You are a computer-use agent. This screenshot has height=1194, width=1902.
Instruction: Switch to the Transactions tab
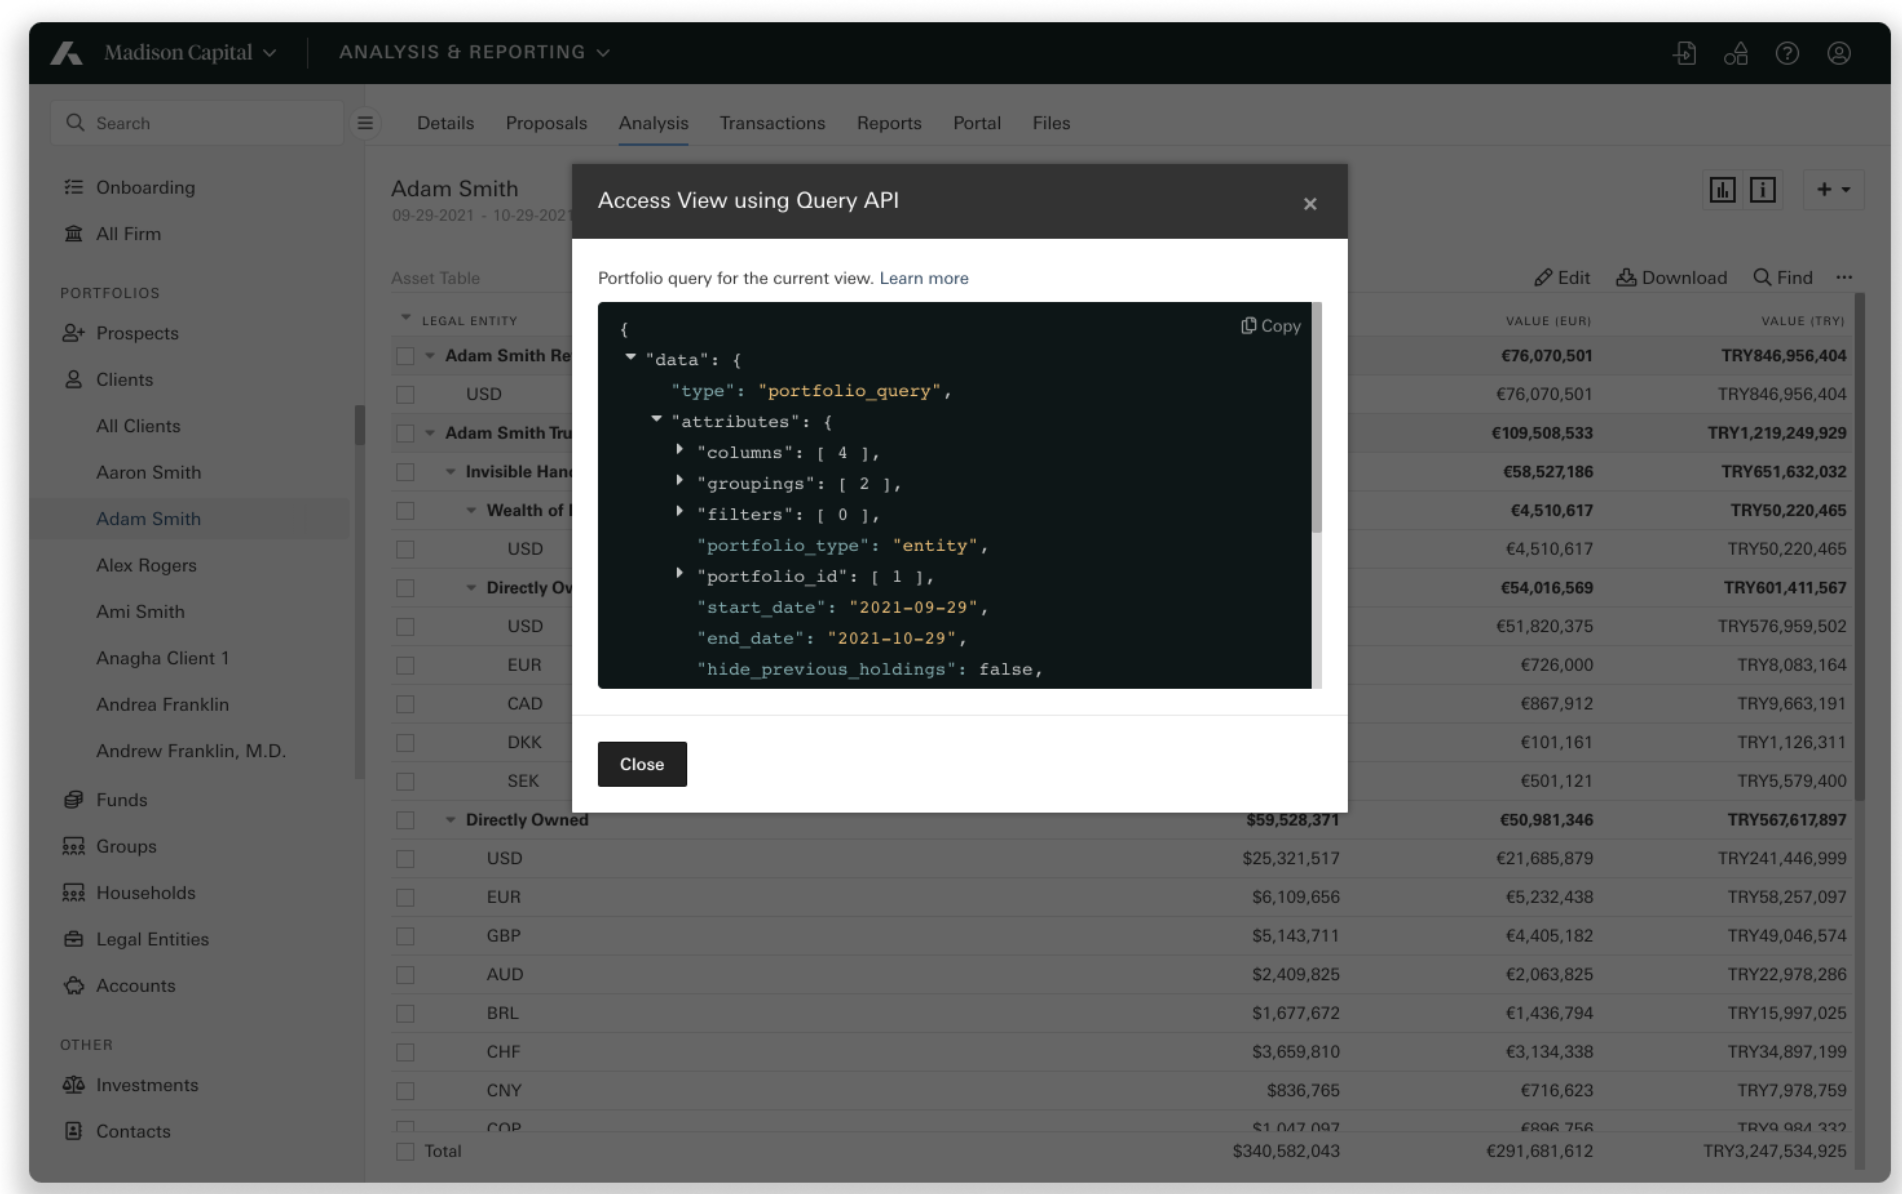772,123
